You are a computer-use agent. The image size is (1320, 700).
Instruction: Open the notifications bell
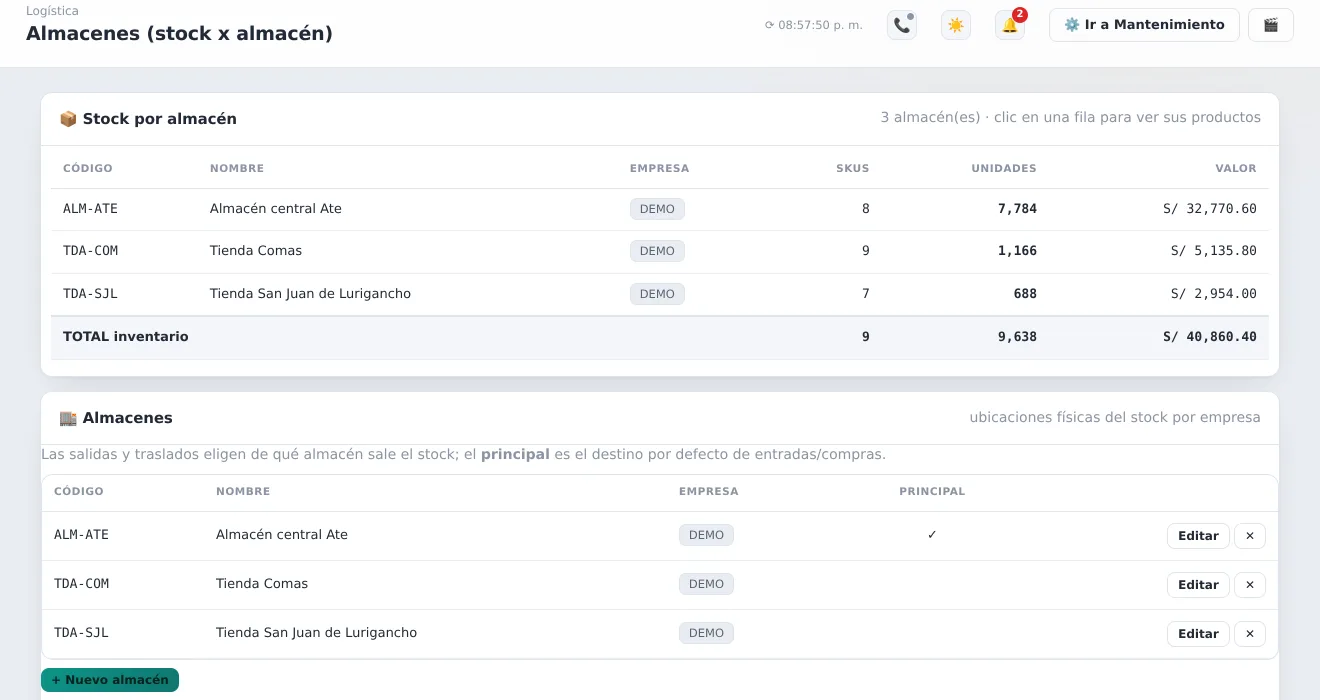point(1010,25)
